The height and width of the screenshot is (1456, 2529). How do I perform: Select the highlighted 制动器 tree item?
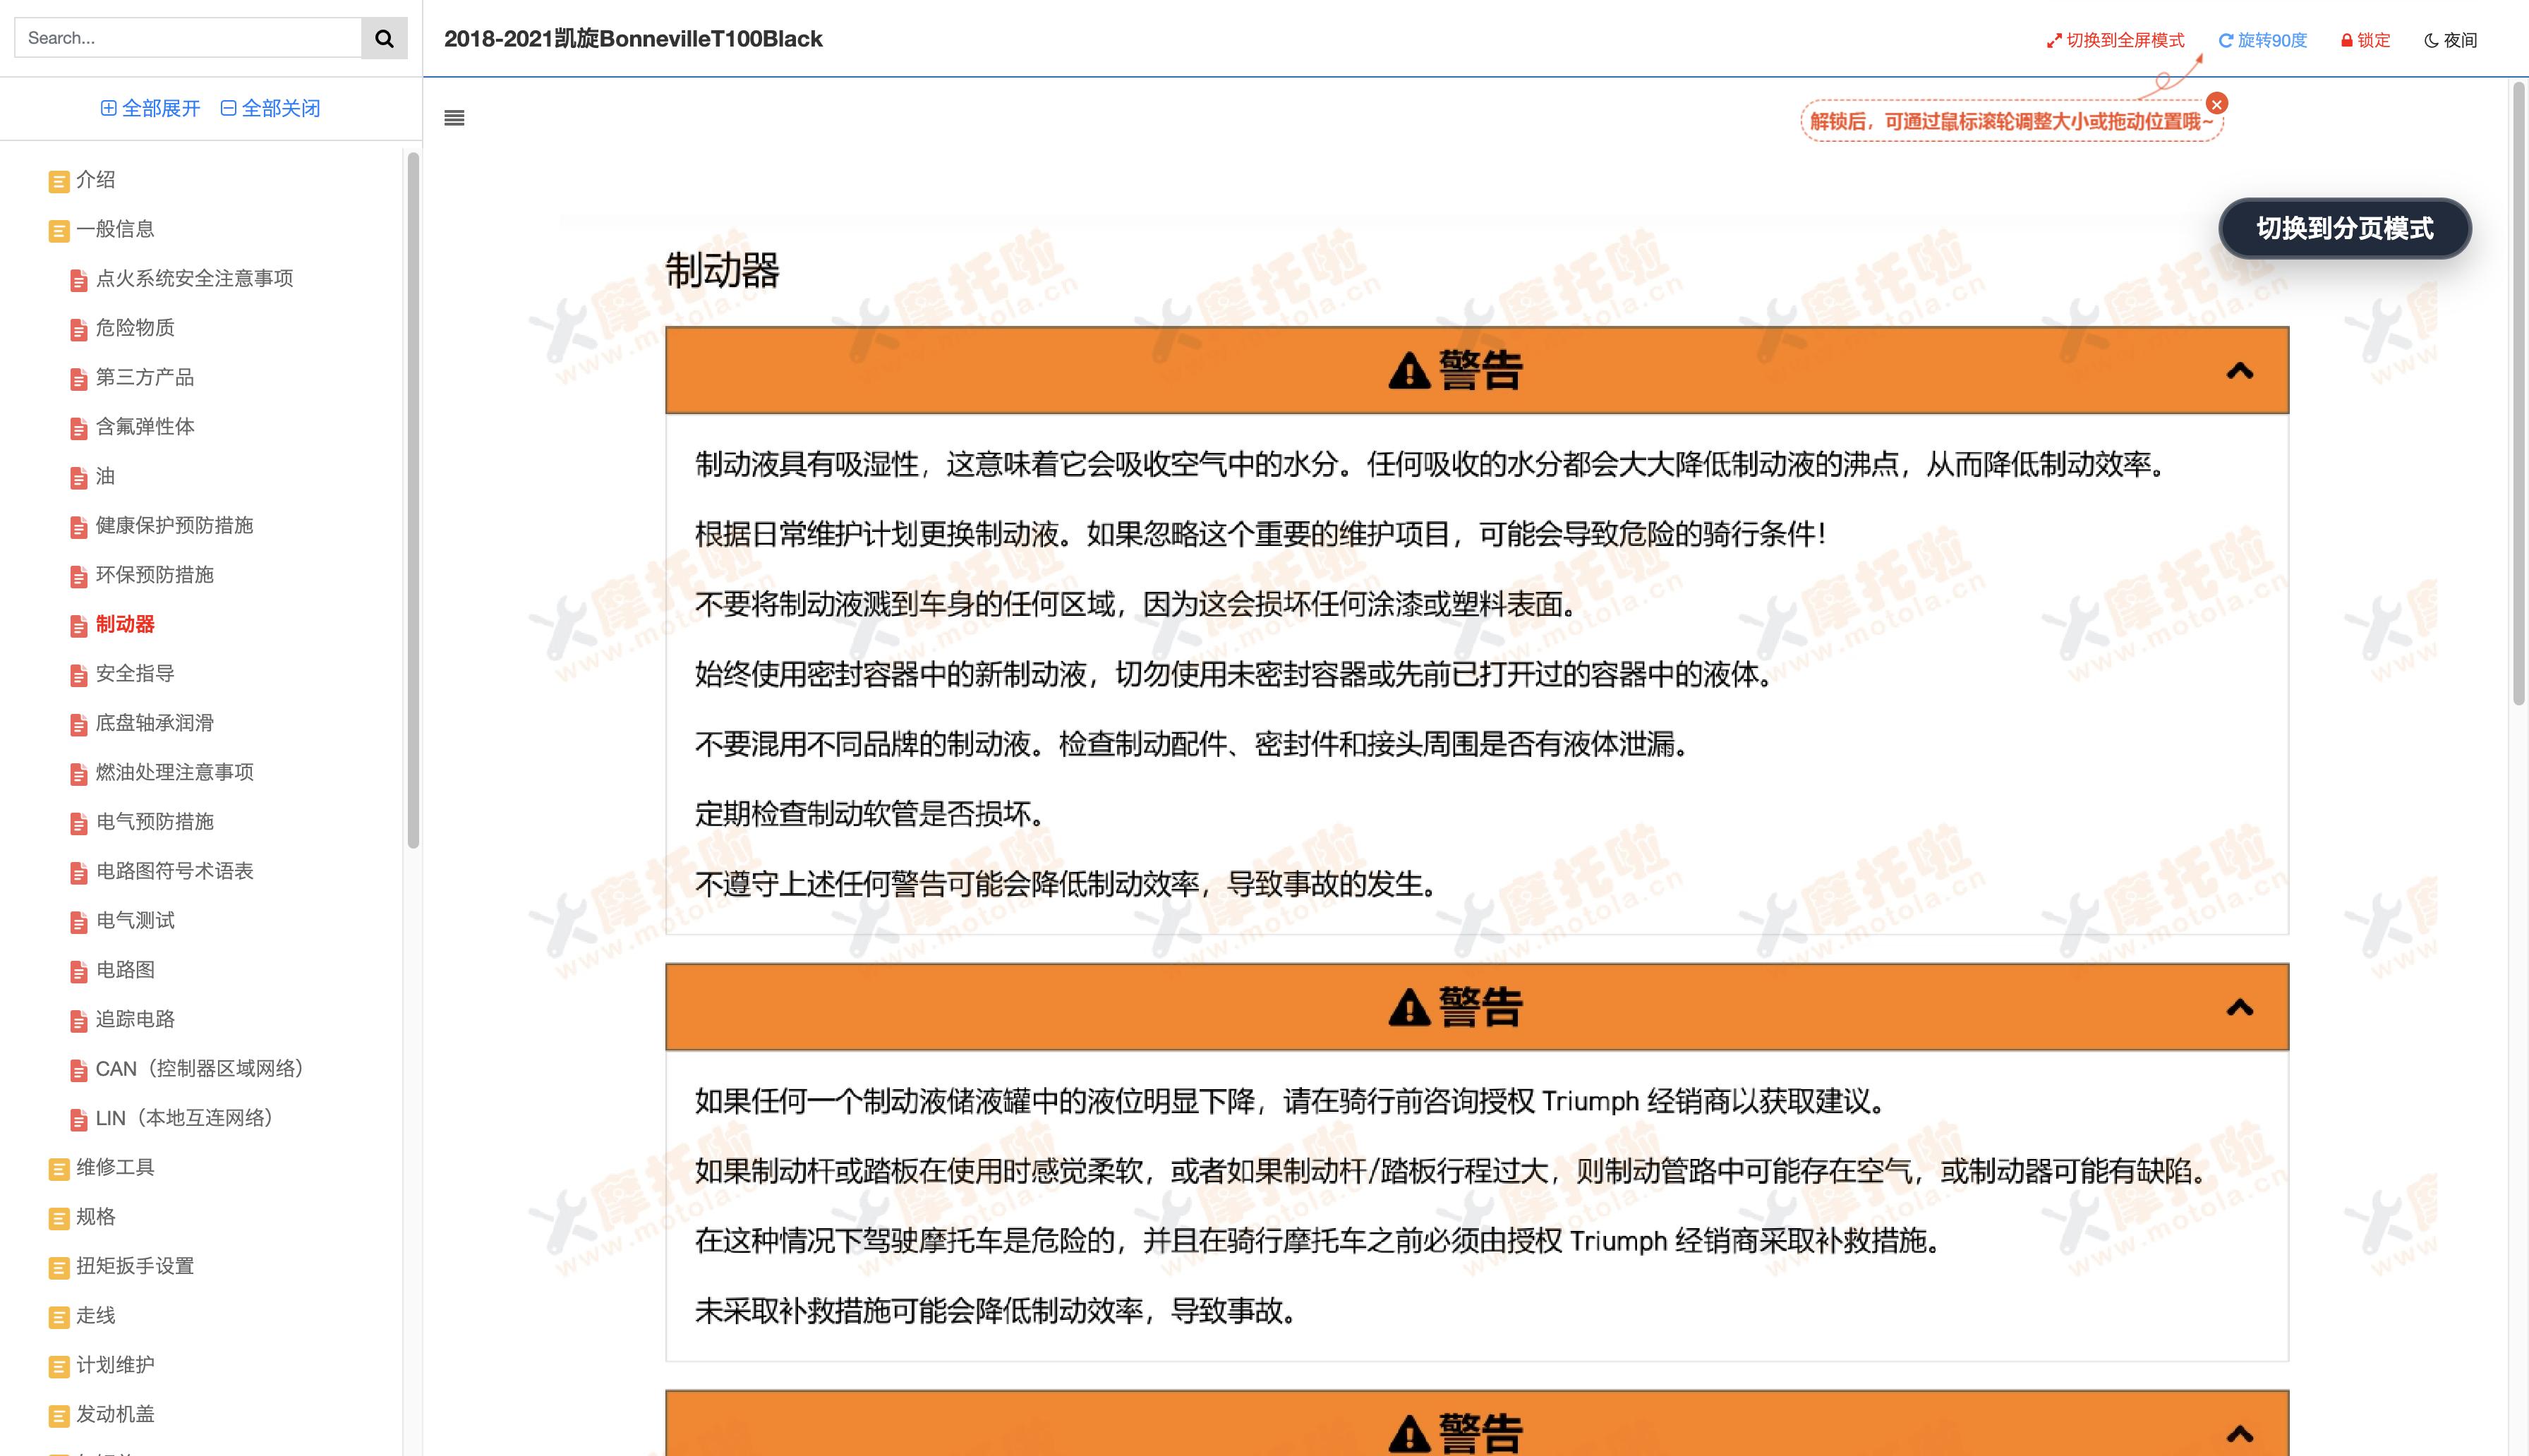click(125, 624)
